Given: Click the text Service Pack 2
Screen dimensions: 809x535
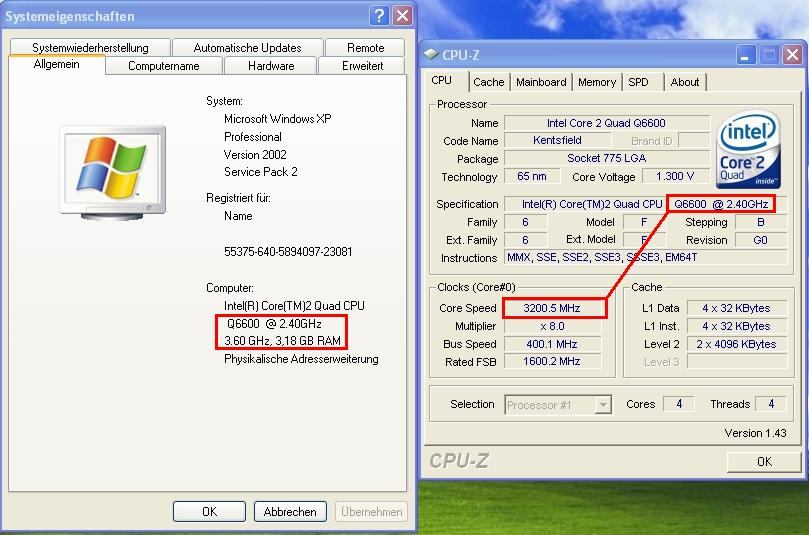Looking at the screenshot, I should pyautogui.click(x=261, y=172).
